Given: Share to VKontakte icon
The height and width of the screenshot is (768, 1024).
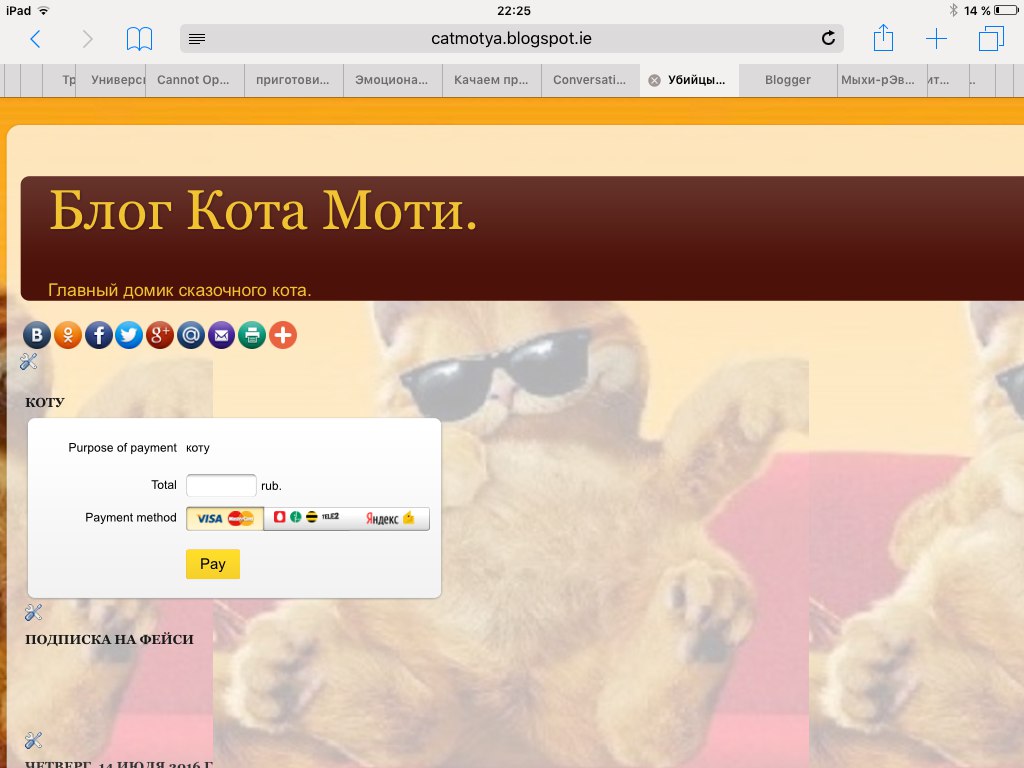Looking at the screenshot, I should point(37,335).
